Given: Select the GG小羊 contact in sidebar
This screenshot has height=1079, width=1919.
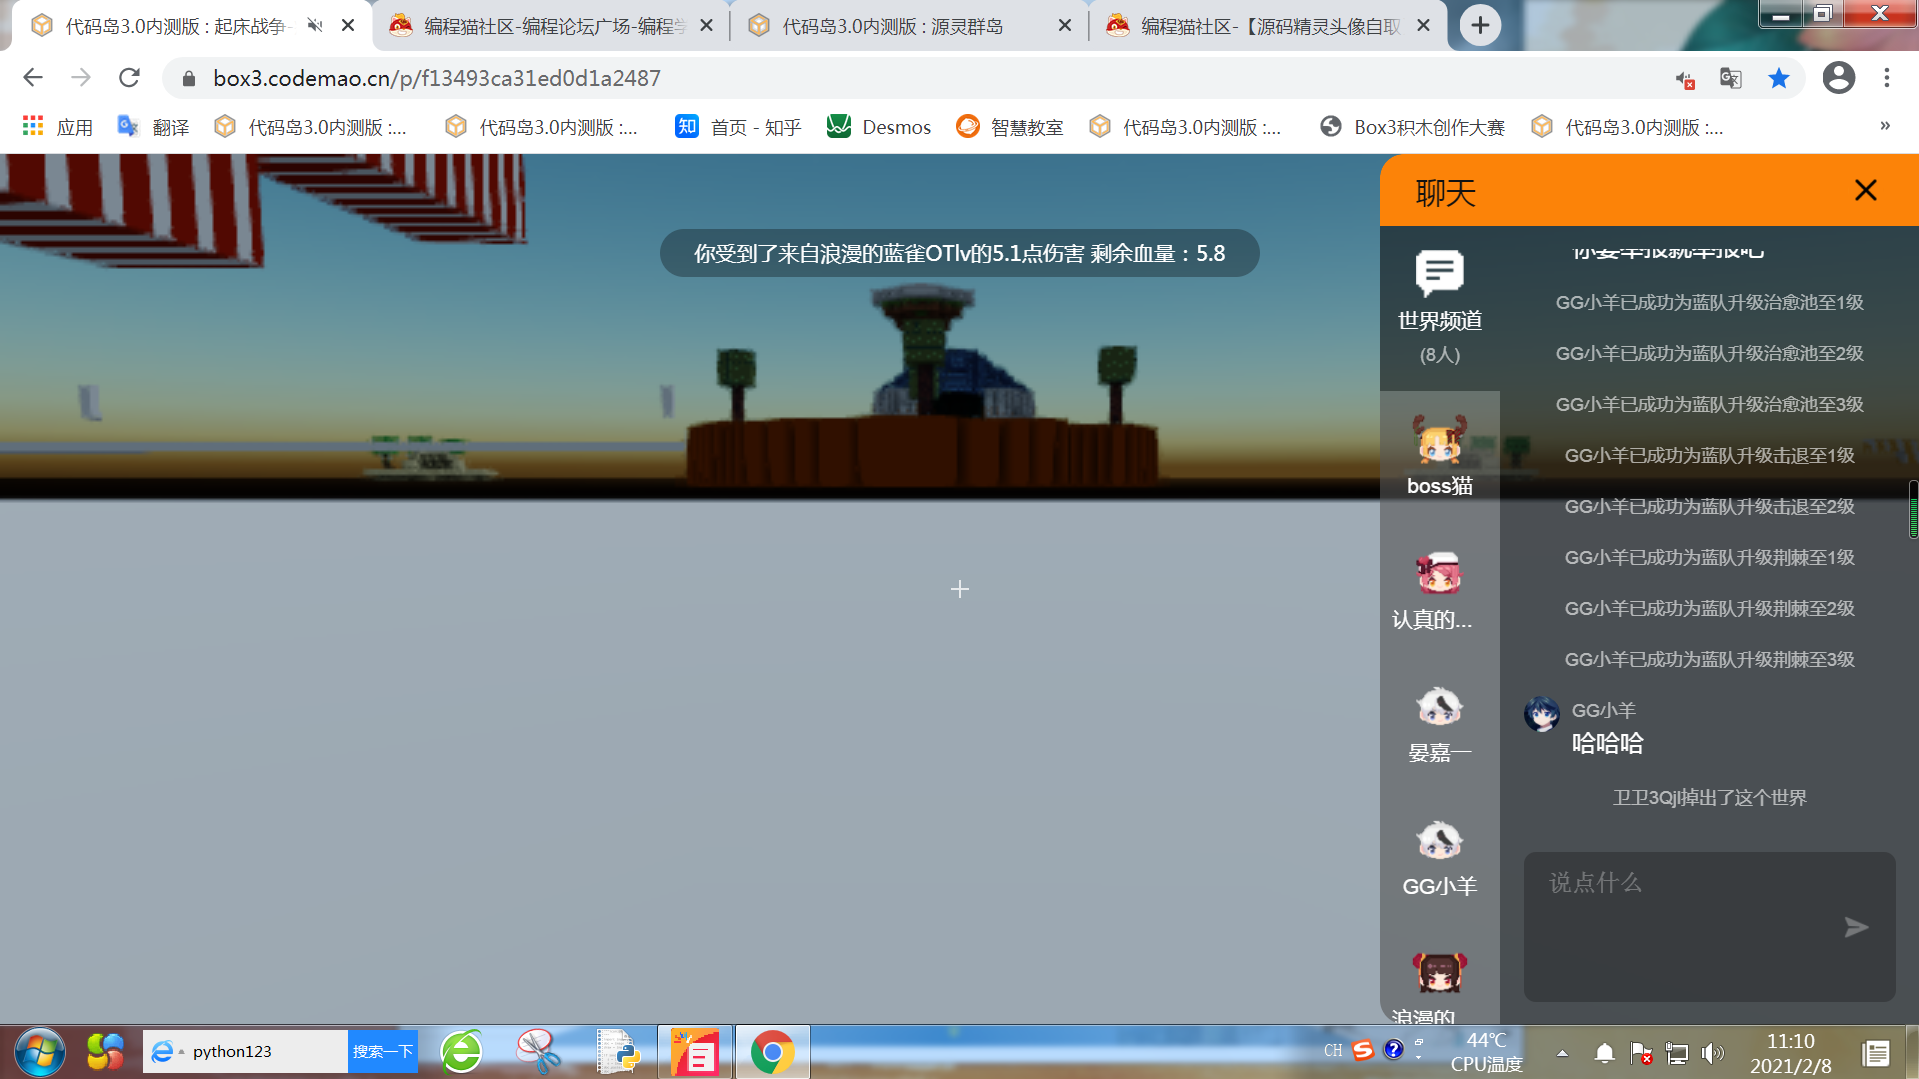Looking at the screenshot, I should click(x=1439, y=858).
